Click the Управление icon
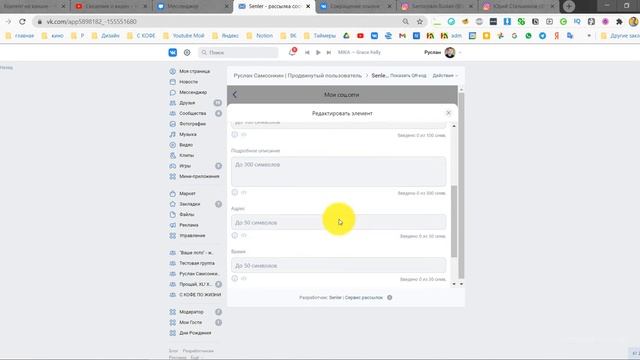Screen dimensions: 640x360 tap(172, 236)
